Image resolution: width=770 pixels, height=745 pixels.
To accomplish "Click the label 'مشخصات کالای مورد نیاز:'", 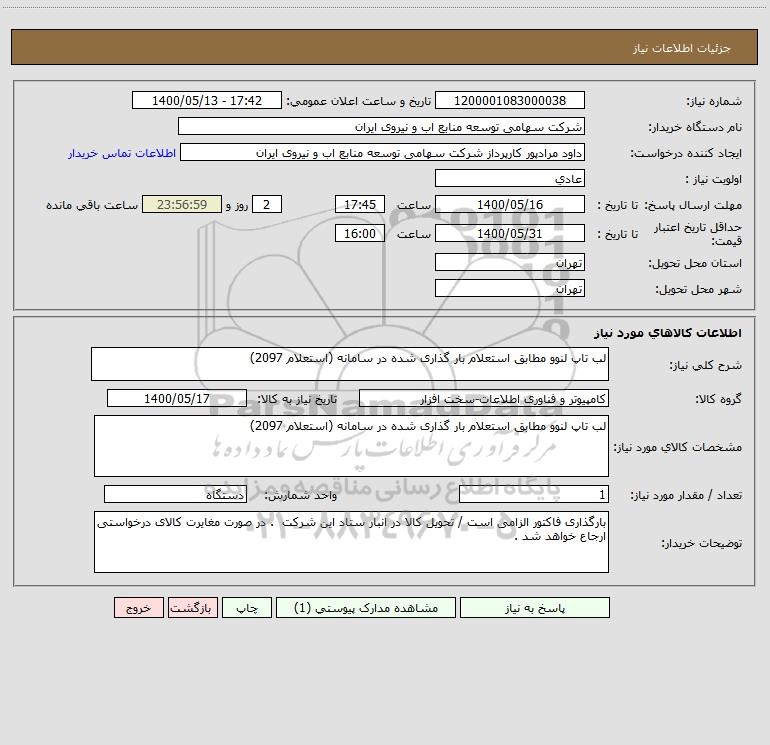I will [x=678, y=447].
